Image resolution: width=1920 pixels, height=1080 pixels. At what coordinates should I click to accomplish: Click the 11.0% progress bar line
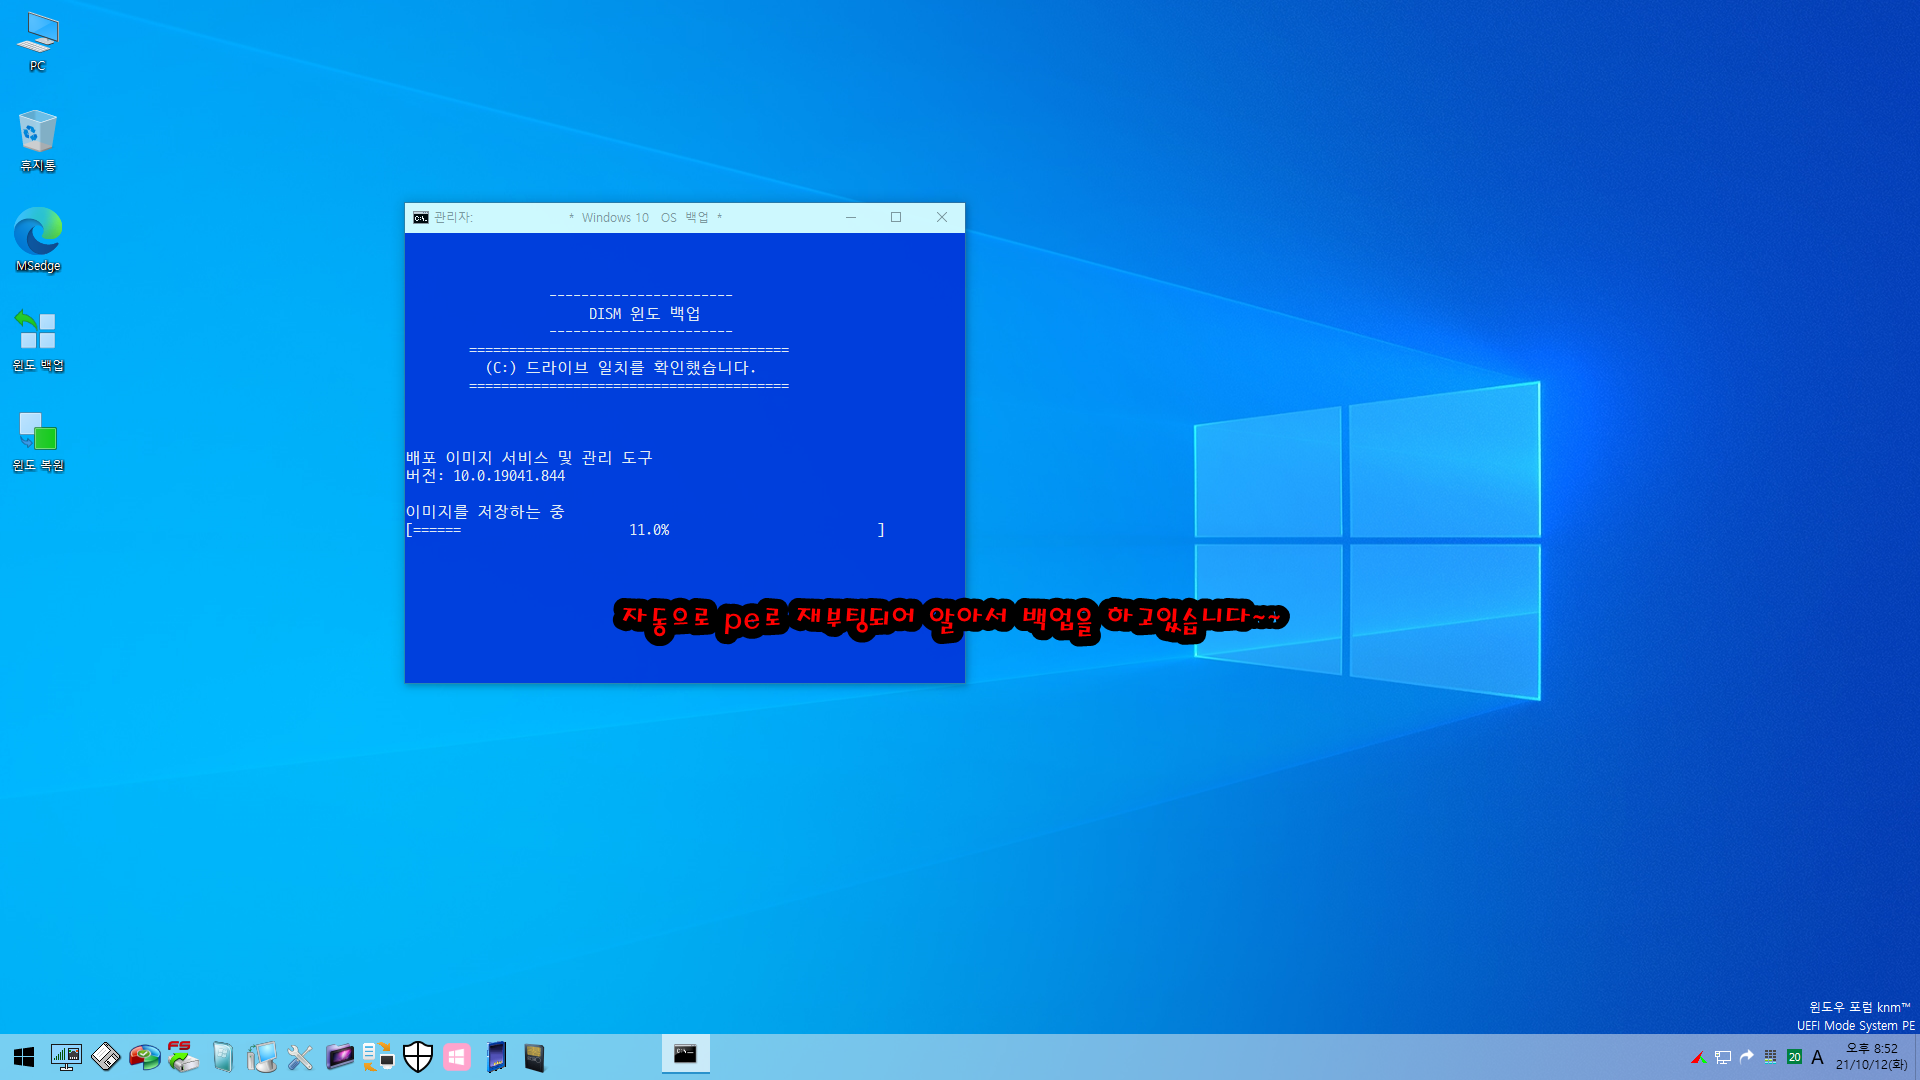coord(645,530)
